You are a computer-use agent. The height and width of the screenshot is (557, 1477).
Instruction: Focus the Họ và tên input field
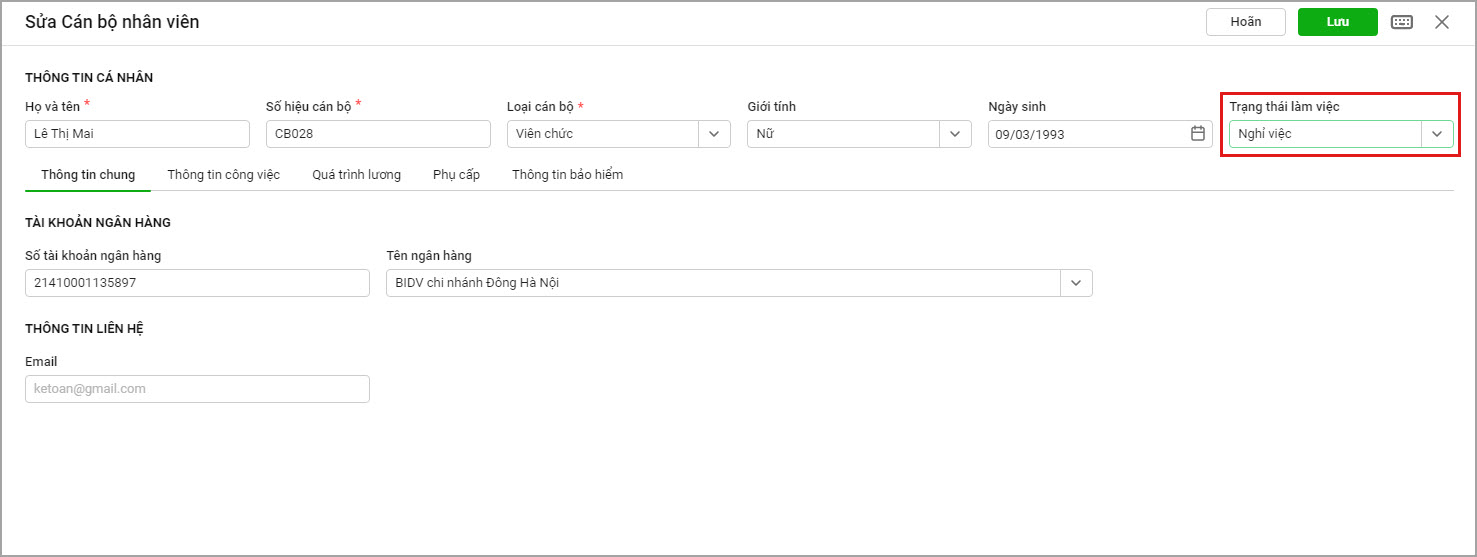[137, 134]
